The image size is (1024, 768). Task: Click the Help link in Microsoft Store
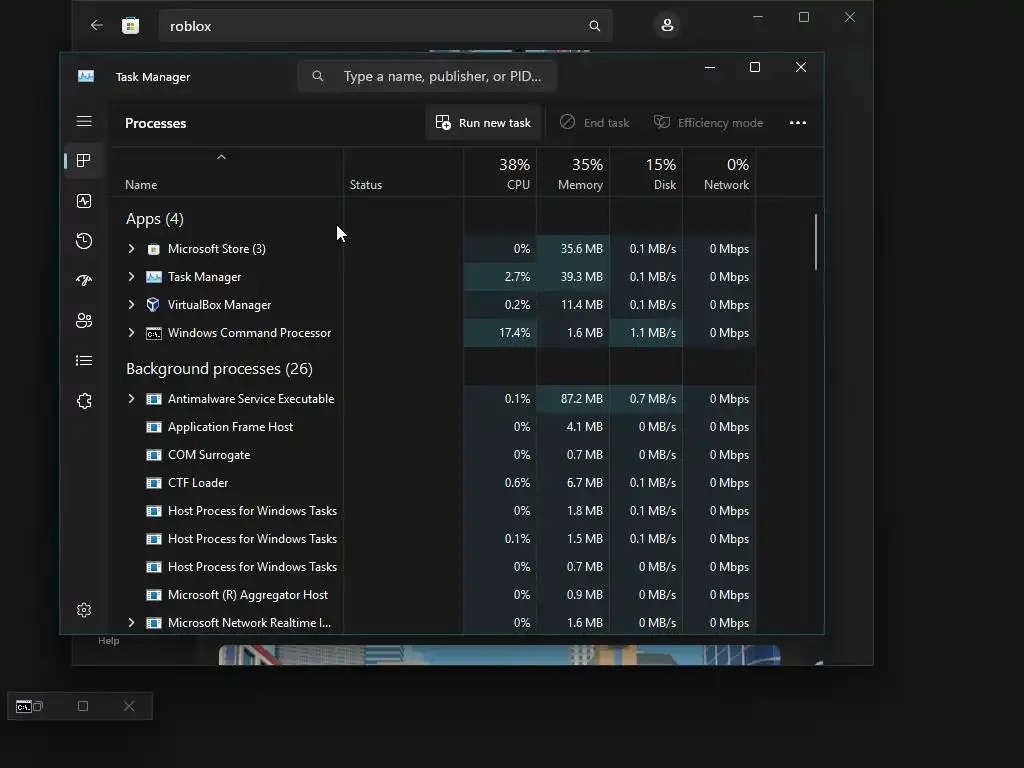[x=108, y=641]
